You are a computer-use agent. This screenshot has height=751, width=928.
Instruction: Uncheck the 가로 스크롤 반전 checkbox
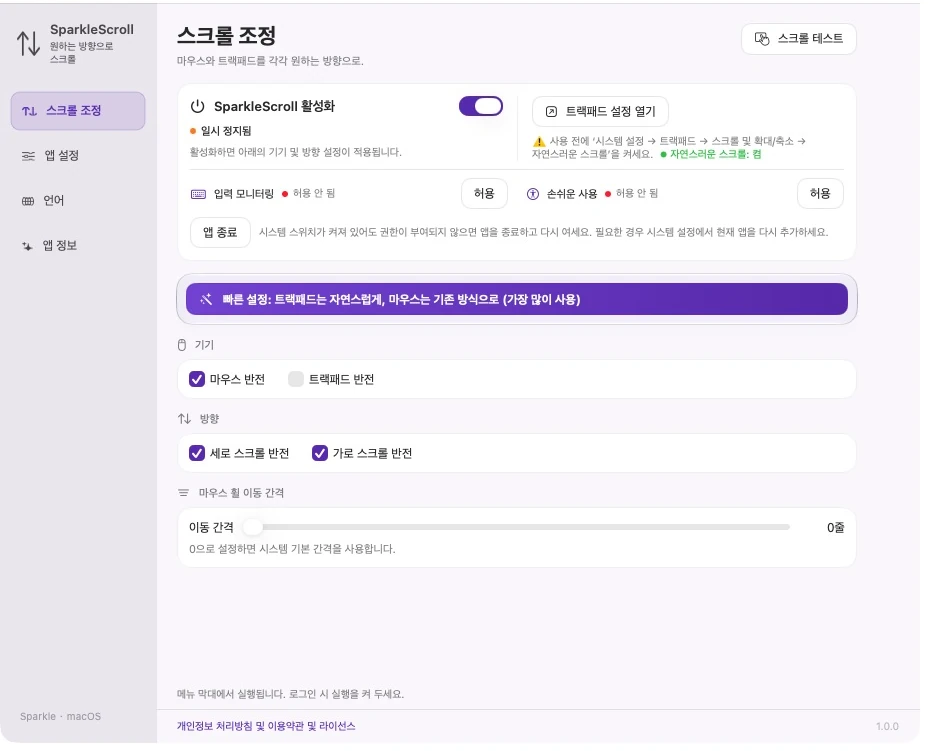[x=320, y=453]
